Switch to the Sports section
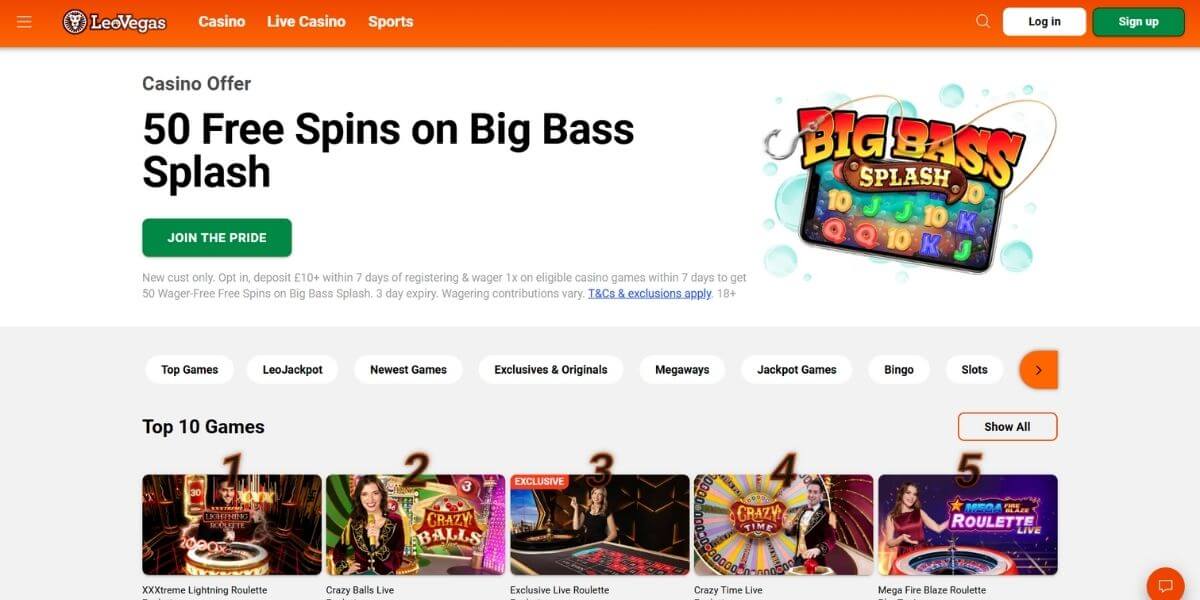Image resolution: width=1200 pixels, height=600 pixels. [x=390, y=21]
